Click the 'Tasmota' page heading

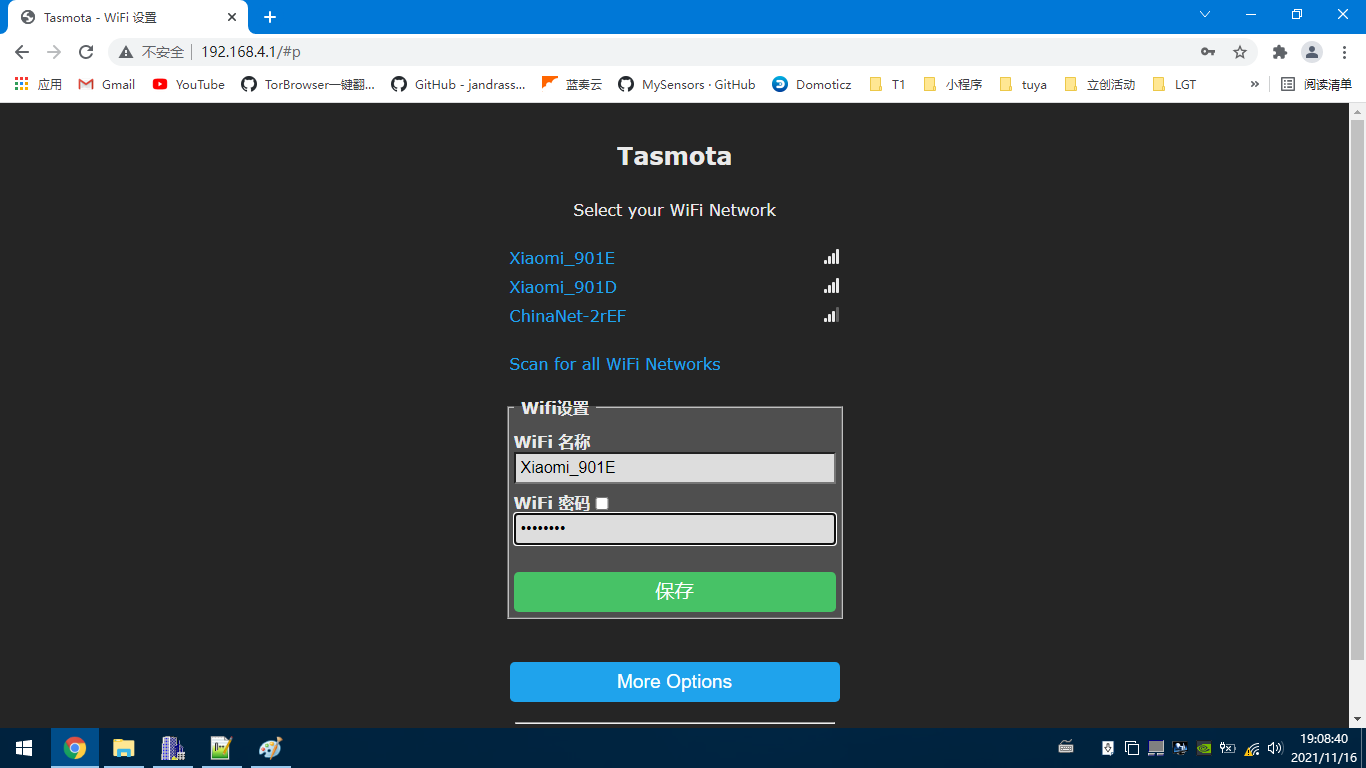point(675,156)
